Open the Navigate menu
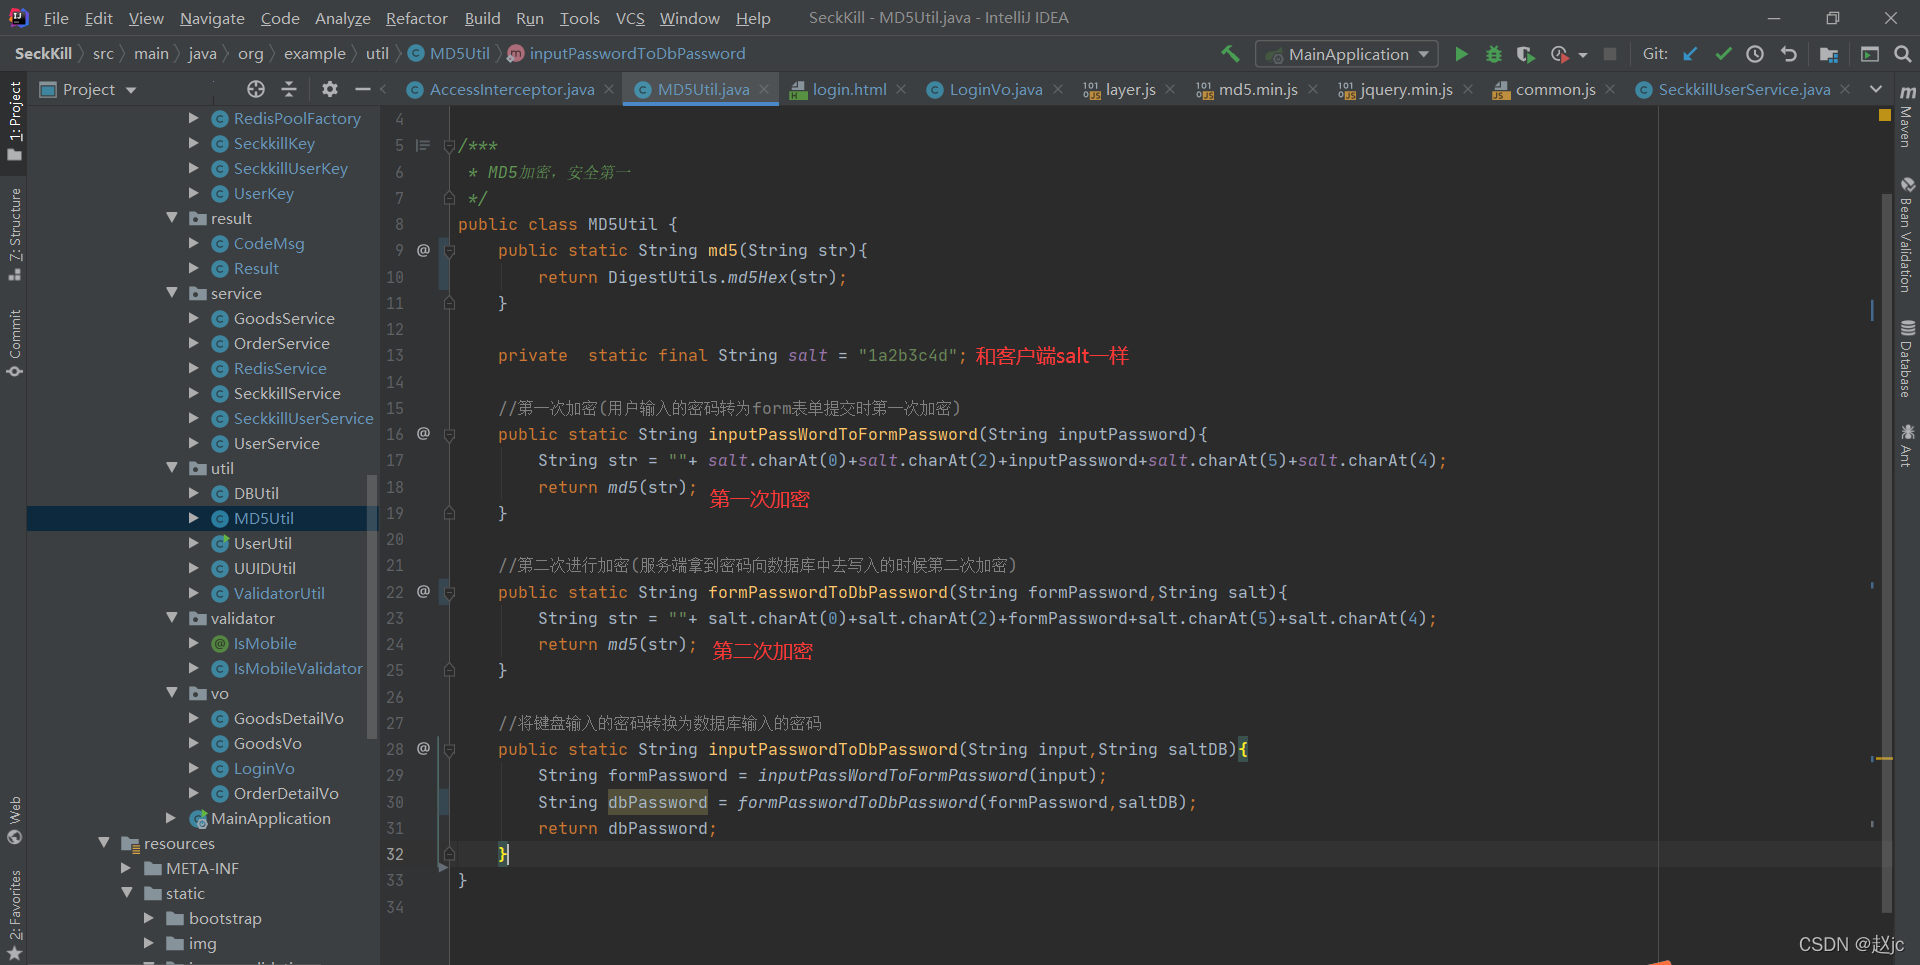1920x965 pixels. tap(212, 18)
